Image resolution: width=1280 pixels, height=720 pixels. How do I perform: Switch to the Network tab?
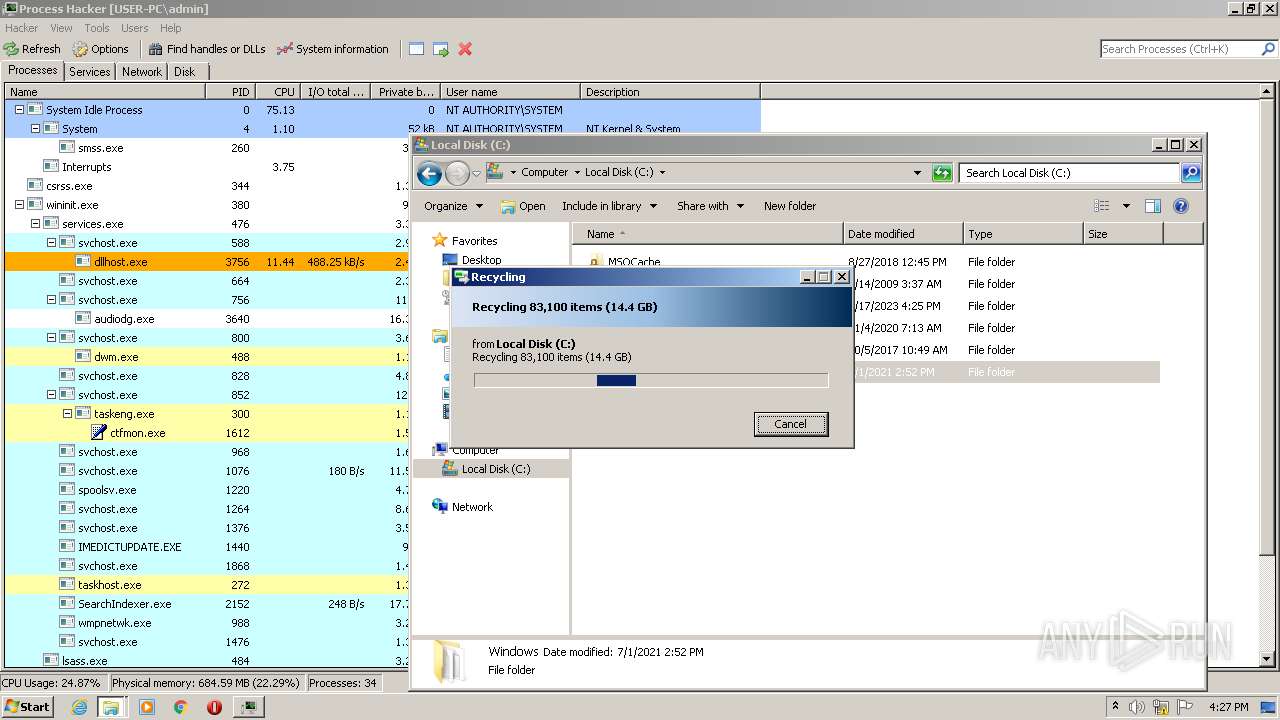pyautogui.click(x=142, y=72)
